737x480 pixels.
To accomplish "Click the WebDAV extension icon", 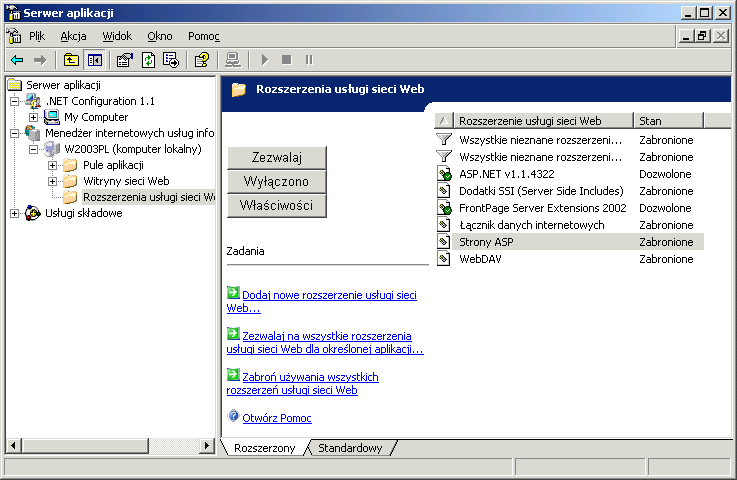I will click(x=443, y=259).
